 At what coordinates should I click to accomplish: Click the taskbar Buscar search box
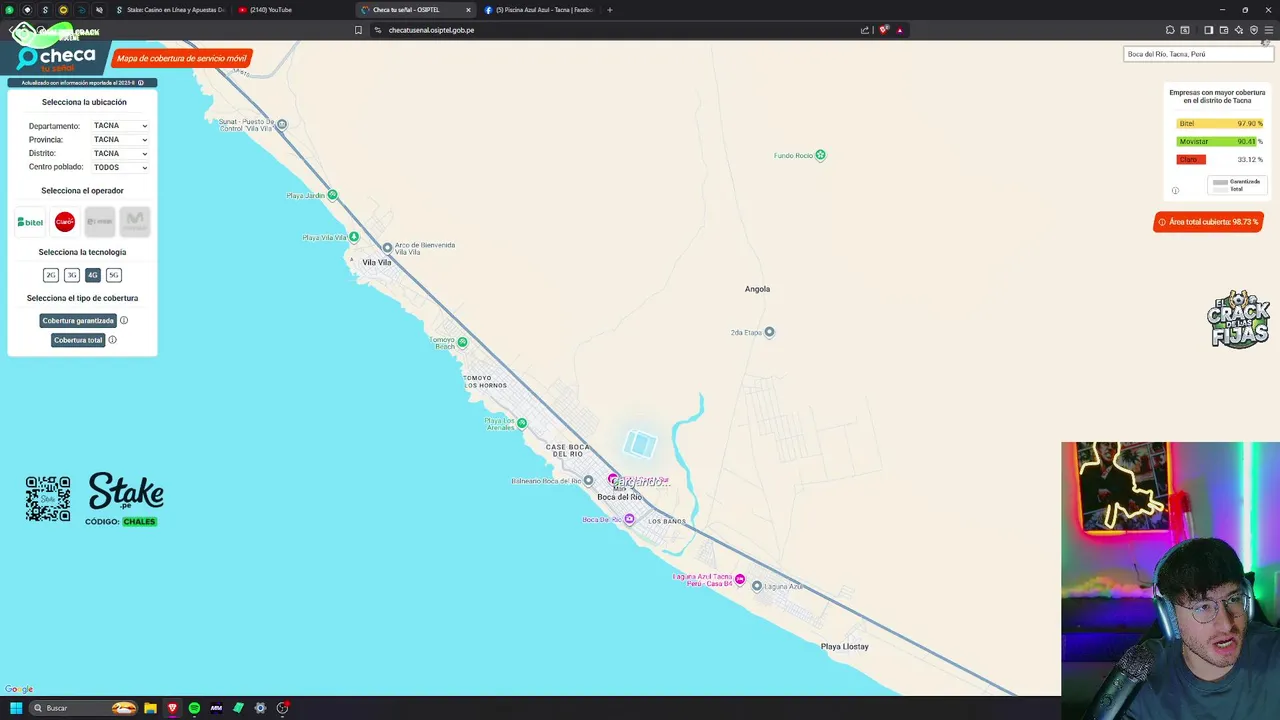pyautogui.click(x=84, y=708)
